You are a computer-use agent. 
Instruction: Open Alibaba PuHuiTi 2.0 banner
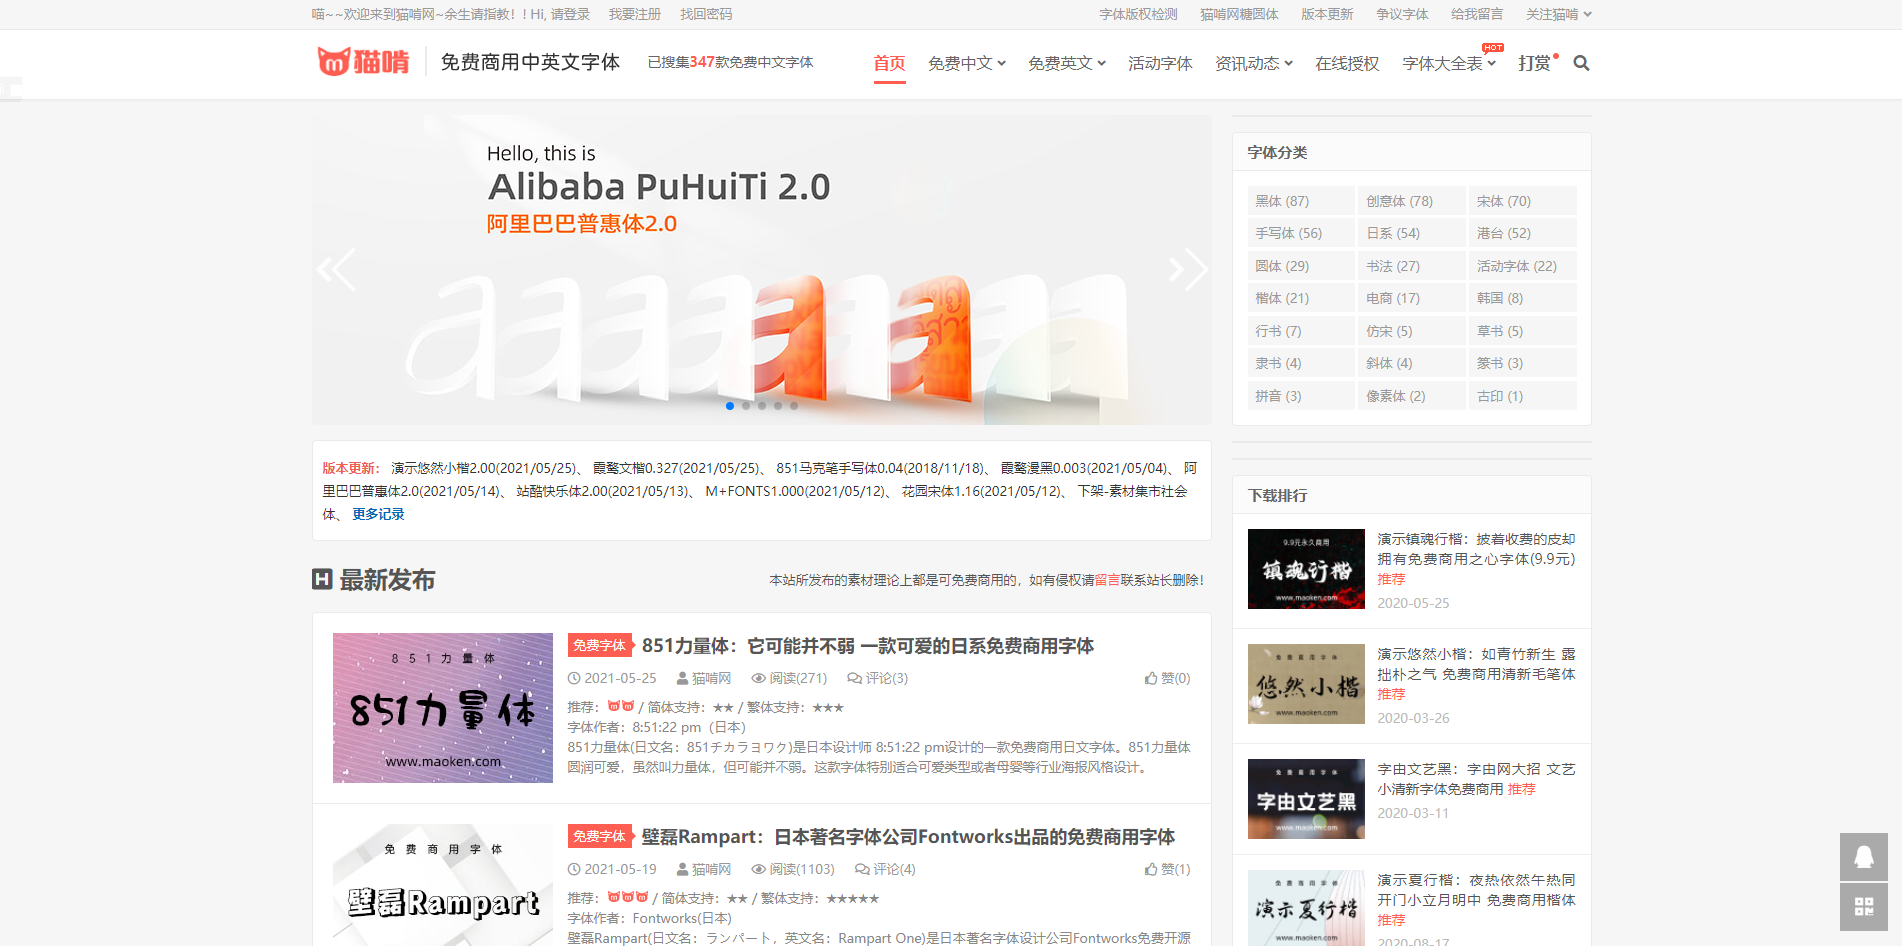tap(762, 270)
